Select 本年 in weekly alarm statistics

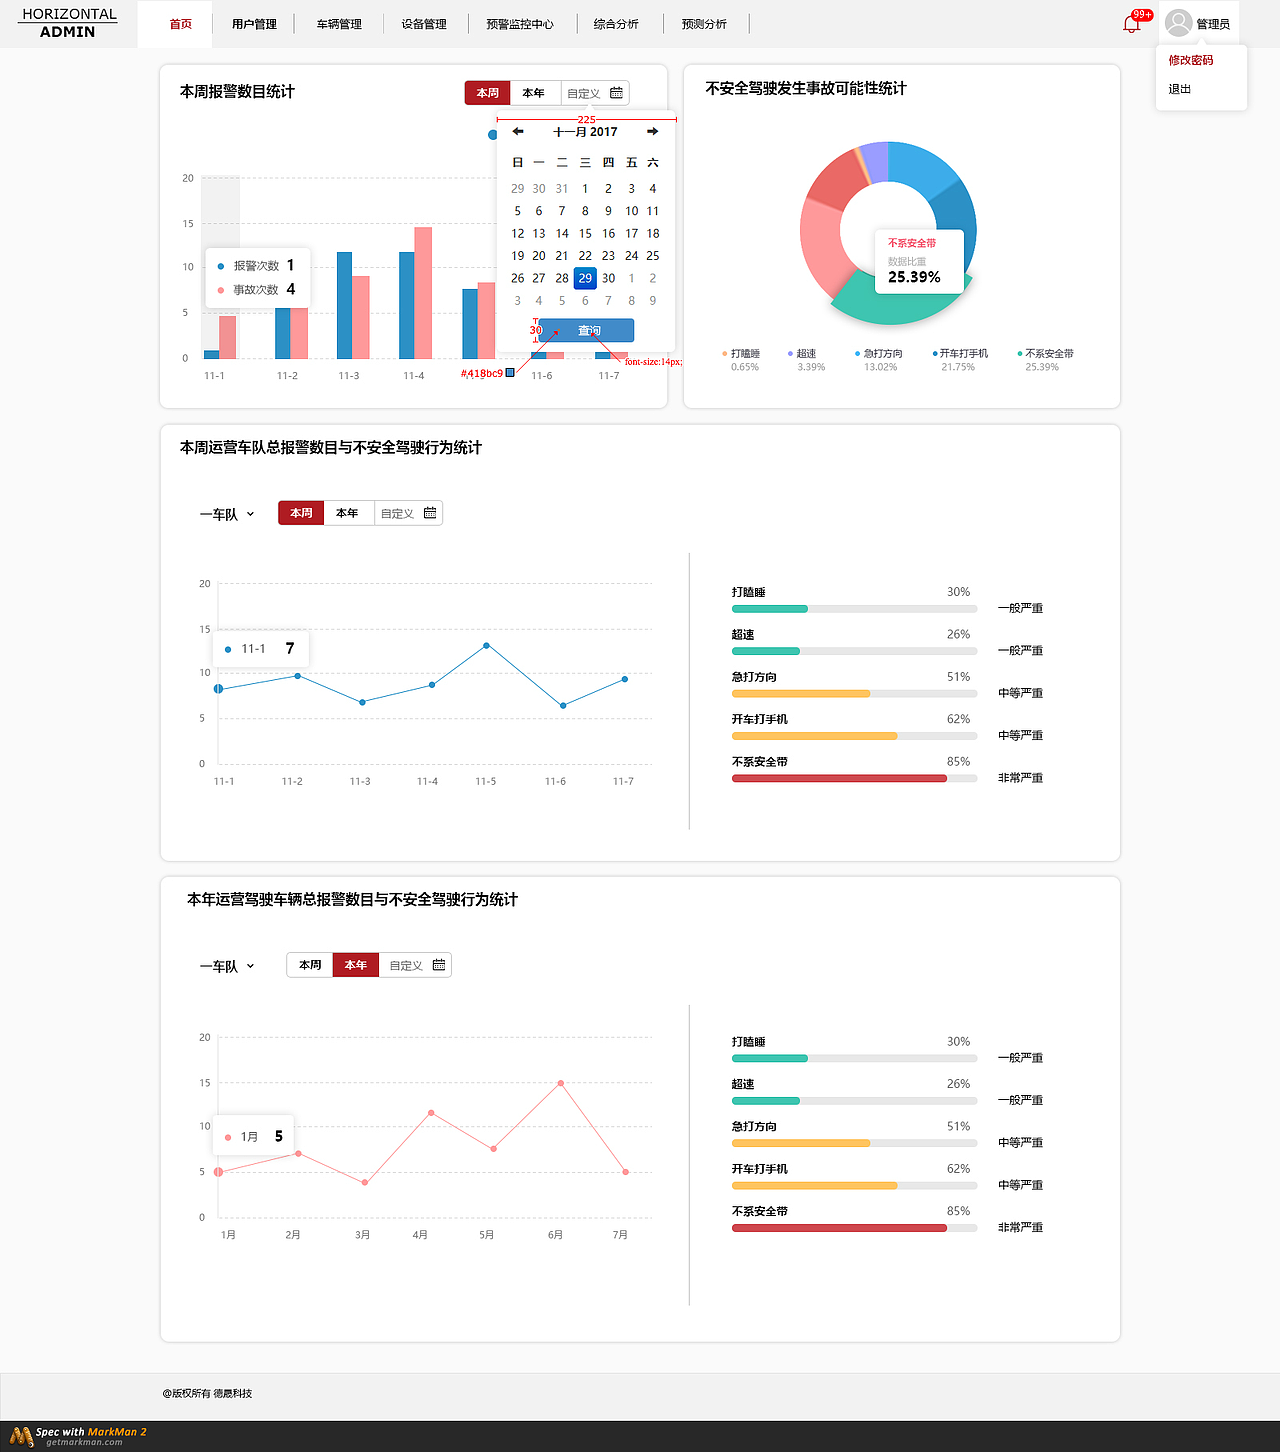[x=534, y=93]
